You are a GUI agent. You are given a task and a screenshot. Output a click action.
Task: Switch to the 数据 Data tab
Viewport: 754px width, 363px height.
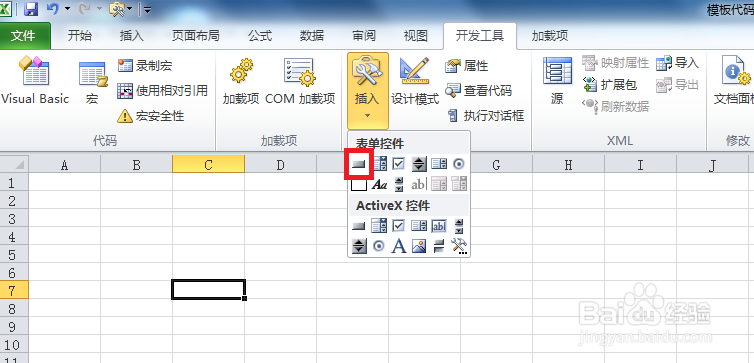coord(312,36)
